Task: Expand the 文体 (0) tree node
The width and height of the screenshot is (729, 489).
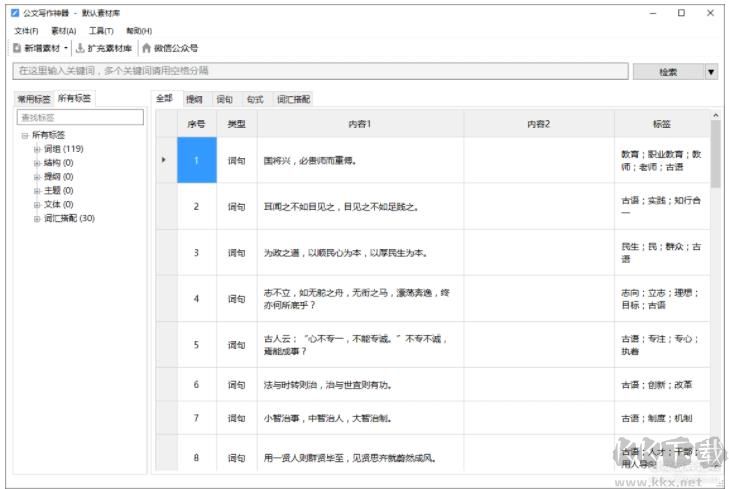Action: point(37,205)
